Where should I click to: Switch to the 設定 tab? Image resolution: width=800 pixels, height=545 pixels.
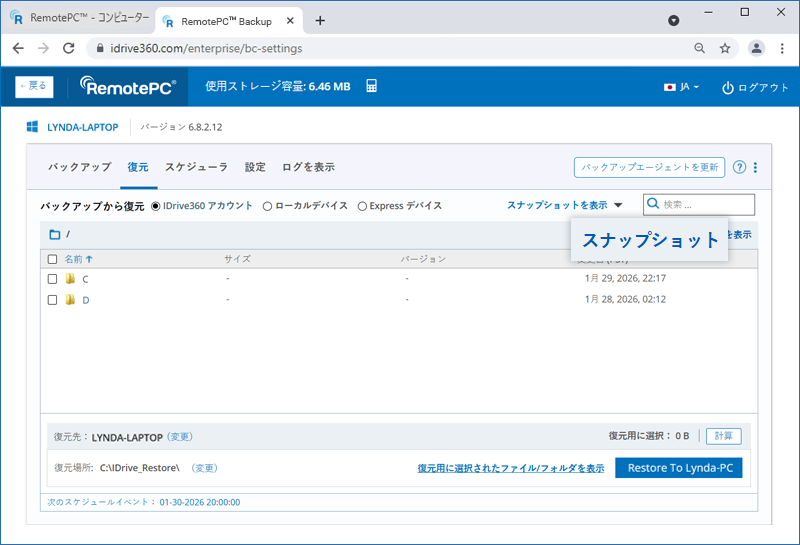coord(255,167)
